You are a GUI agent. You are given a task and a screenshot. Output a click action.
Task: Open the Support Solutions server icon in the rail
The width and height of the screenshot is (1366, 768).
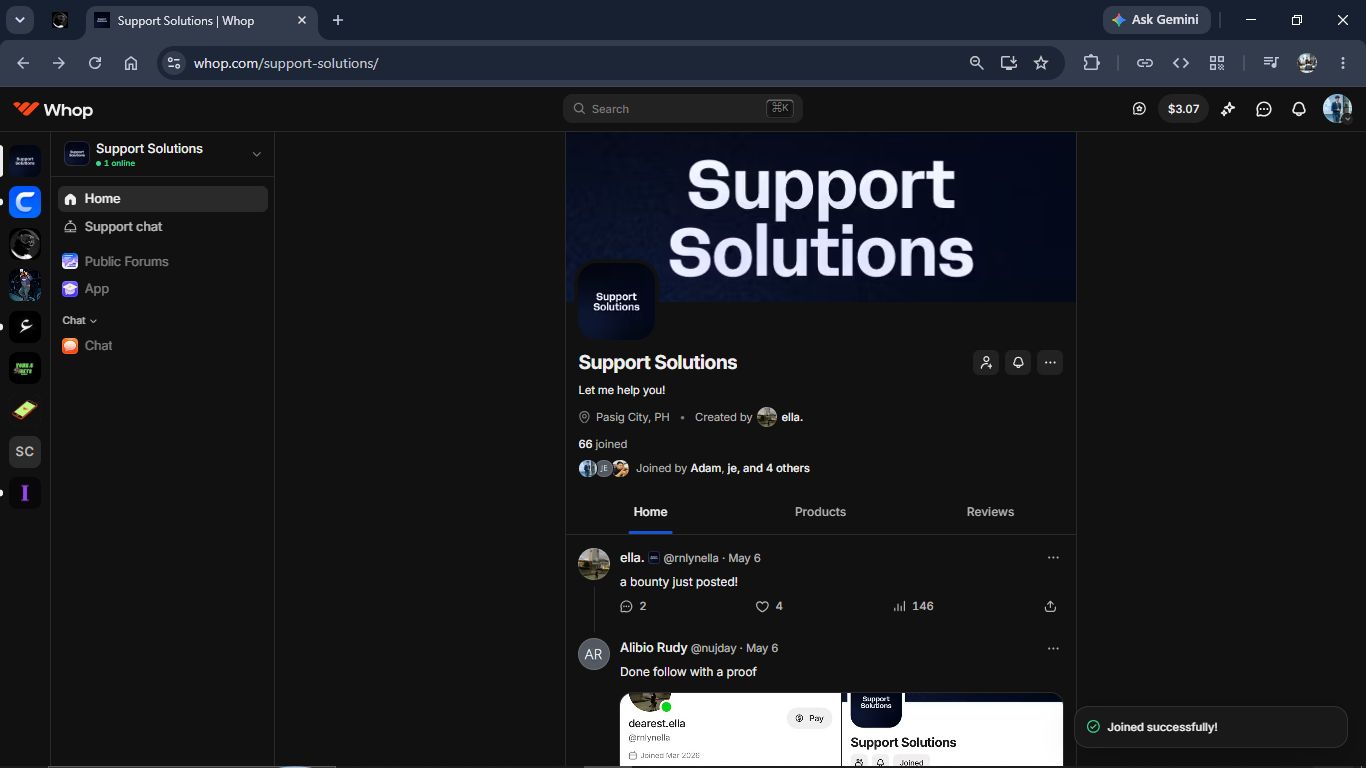point(25,160)
